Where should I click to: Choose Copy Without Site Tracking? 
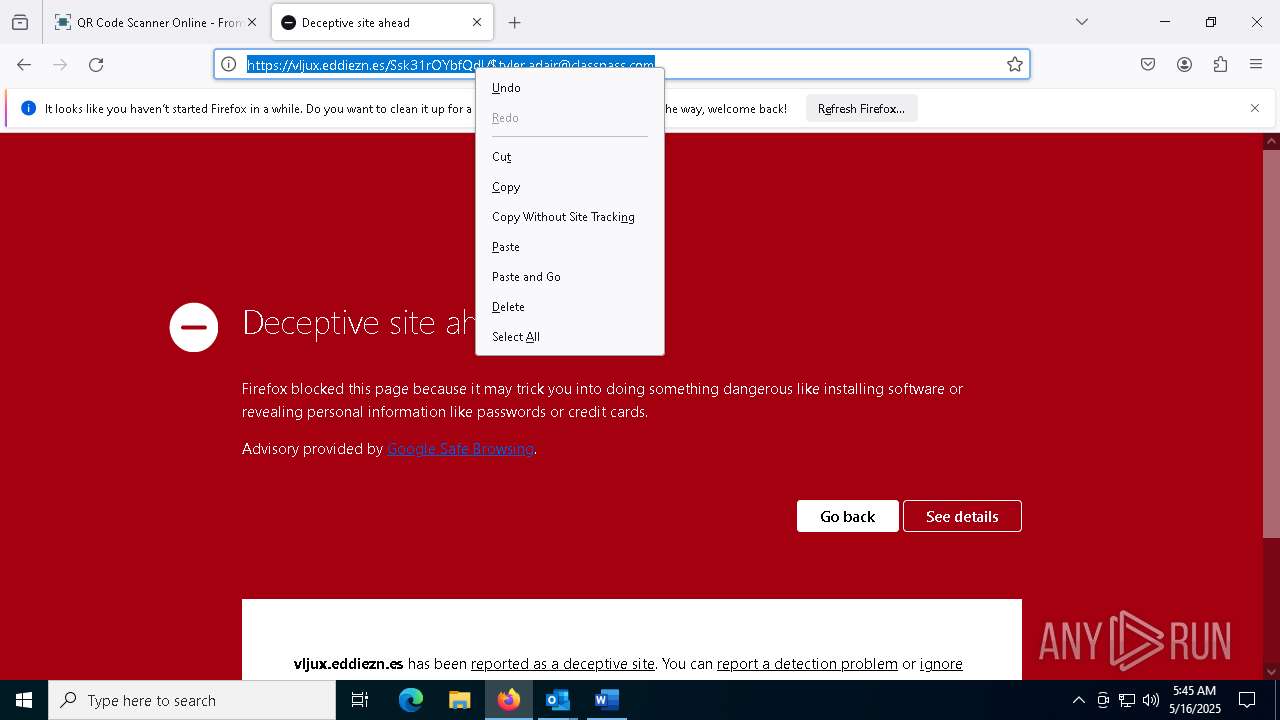pyautogui.click(x=570, y=217)
